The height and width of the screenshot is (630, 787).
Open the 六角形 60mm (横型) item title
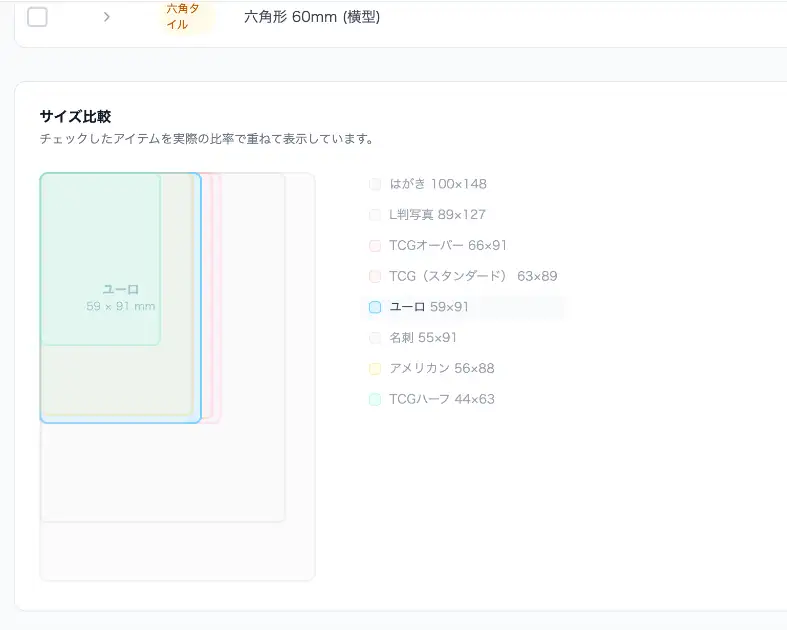click(311, 17)
